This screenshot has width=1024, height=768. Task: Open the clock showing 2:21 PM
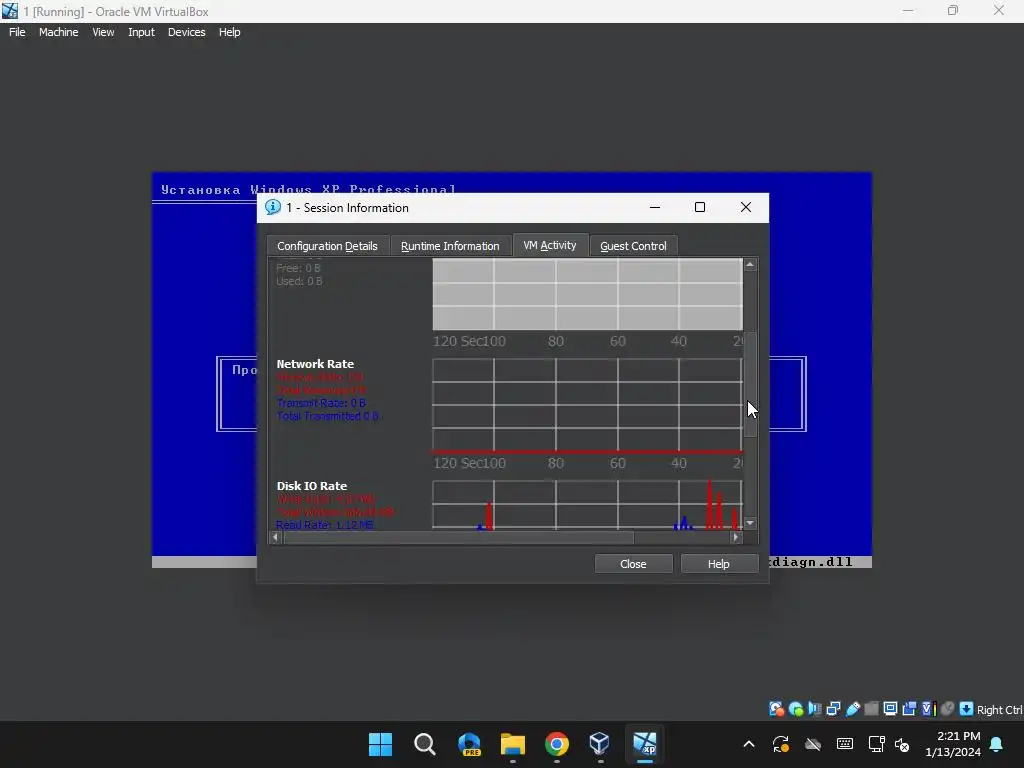point(953,744)
